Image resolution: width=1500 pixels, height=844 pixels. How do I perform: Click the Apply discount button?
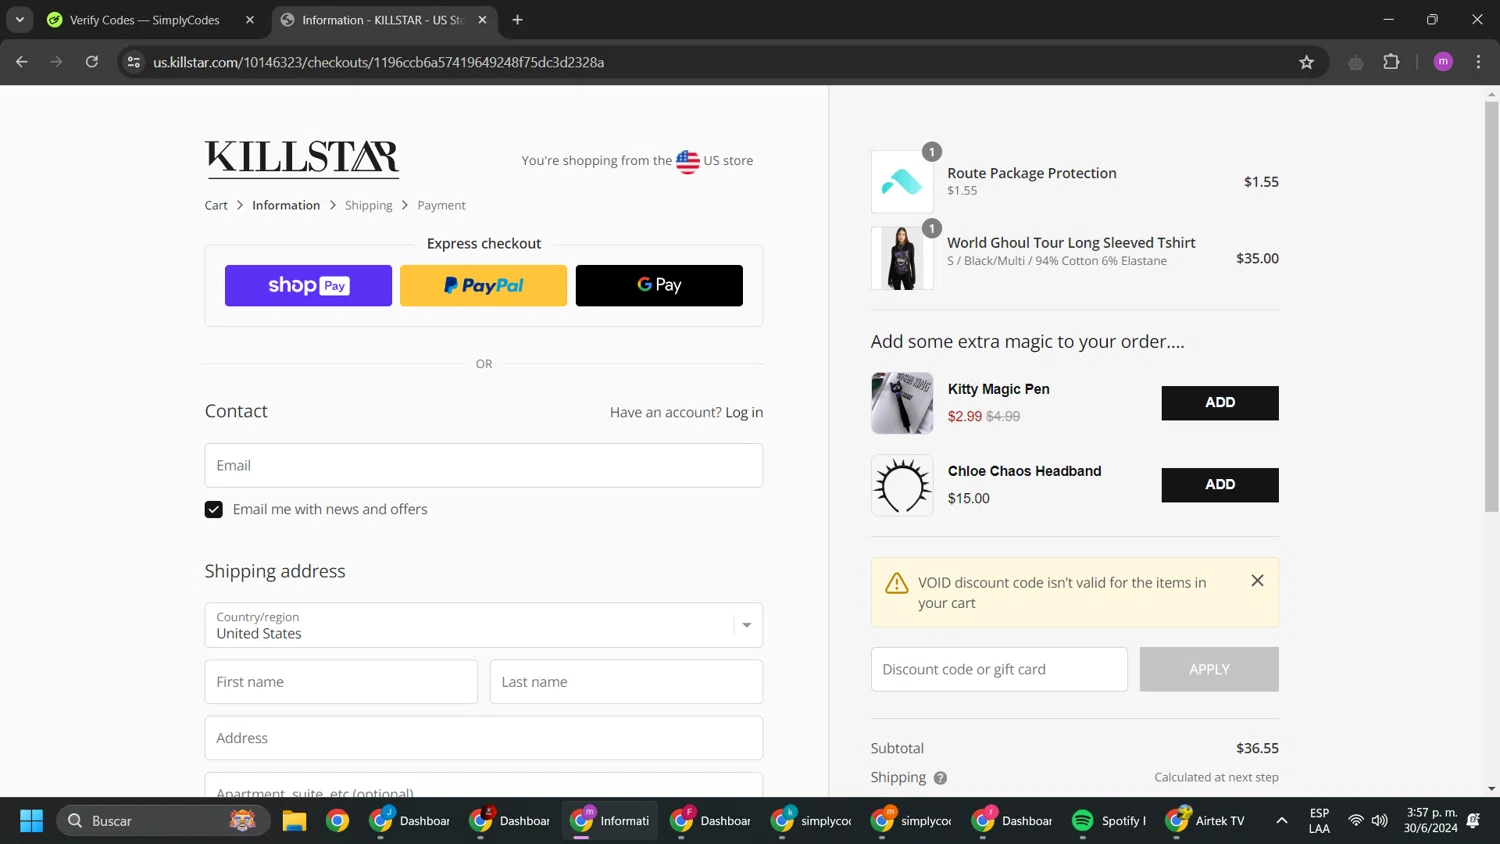pos(1209,669)
